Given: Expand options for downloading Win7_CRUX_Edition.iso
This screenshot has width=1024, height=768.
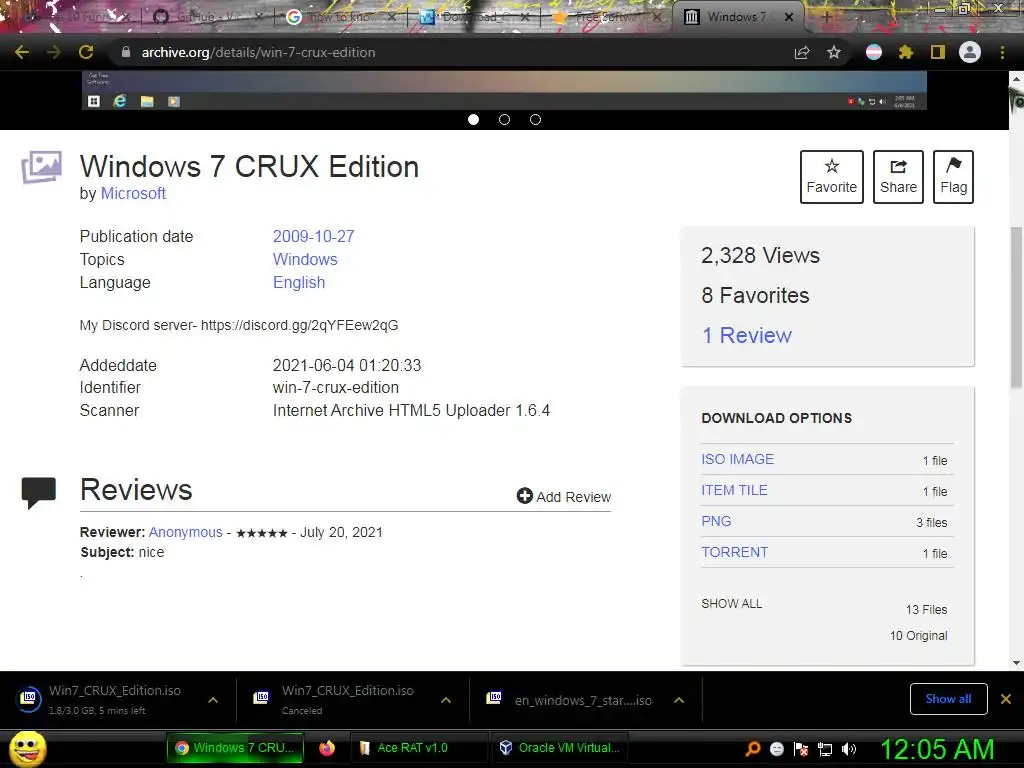Looking at the screenshot, I should [x=213, y=700].
